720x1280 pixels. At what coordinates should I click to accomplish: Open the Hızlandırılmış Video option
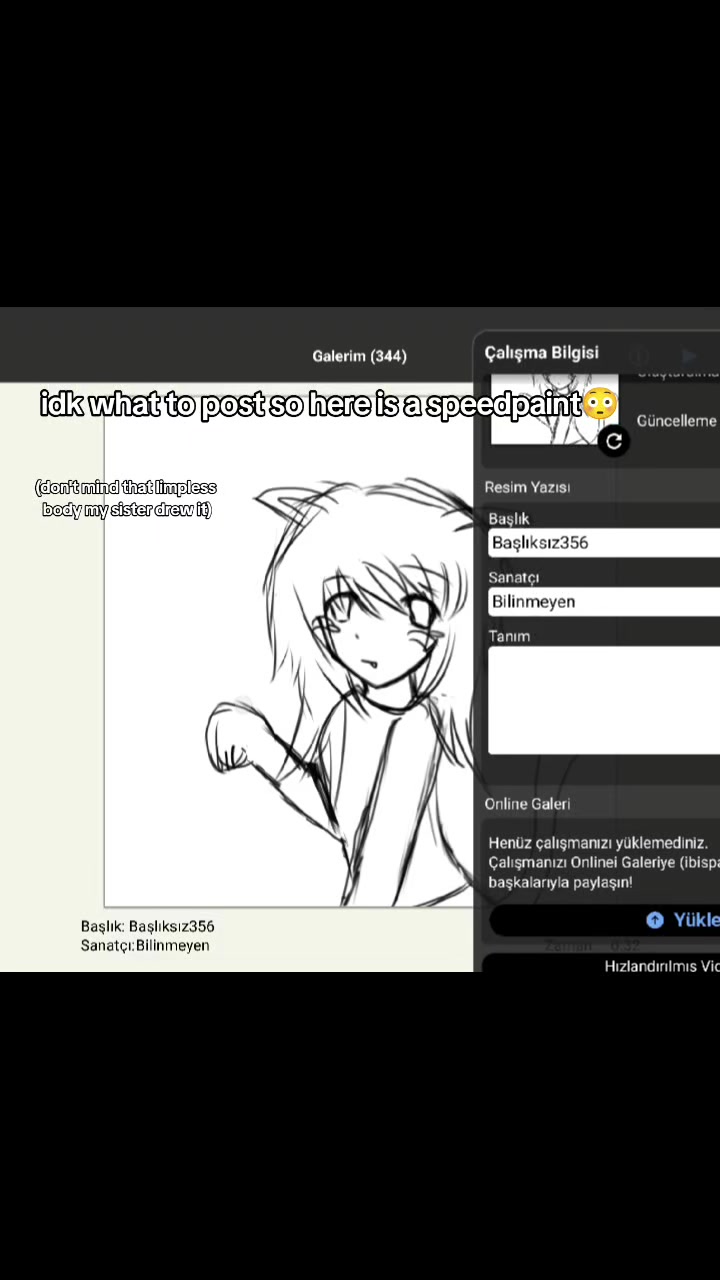(661, 966)
